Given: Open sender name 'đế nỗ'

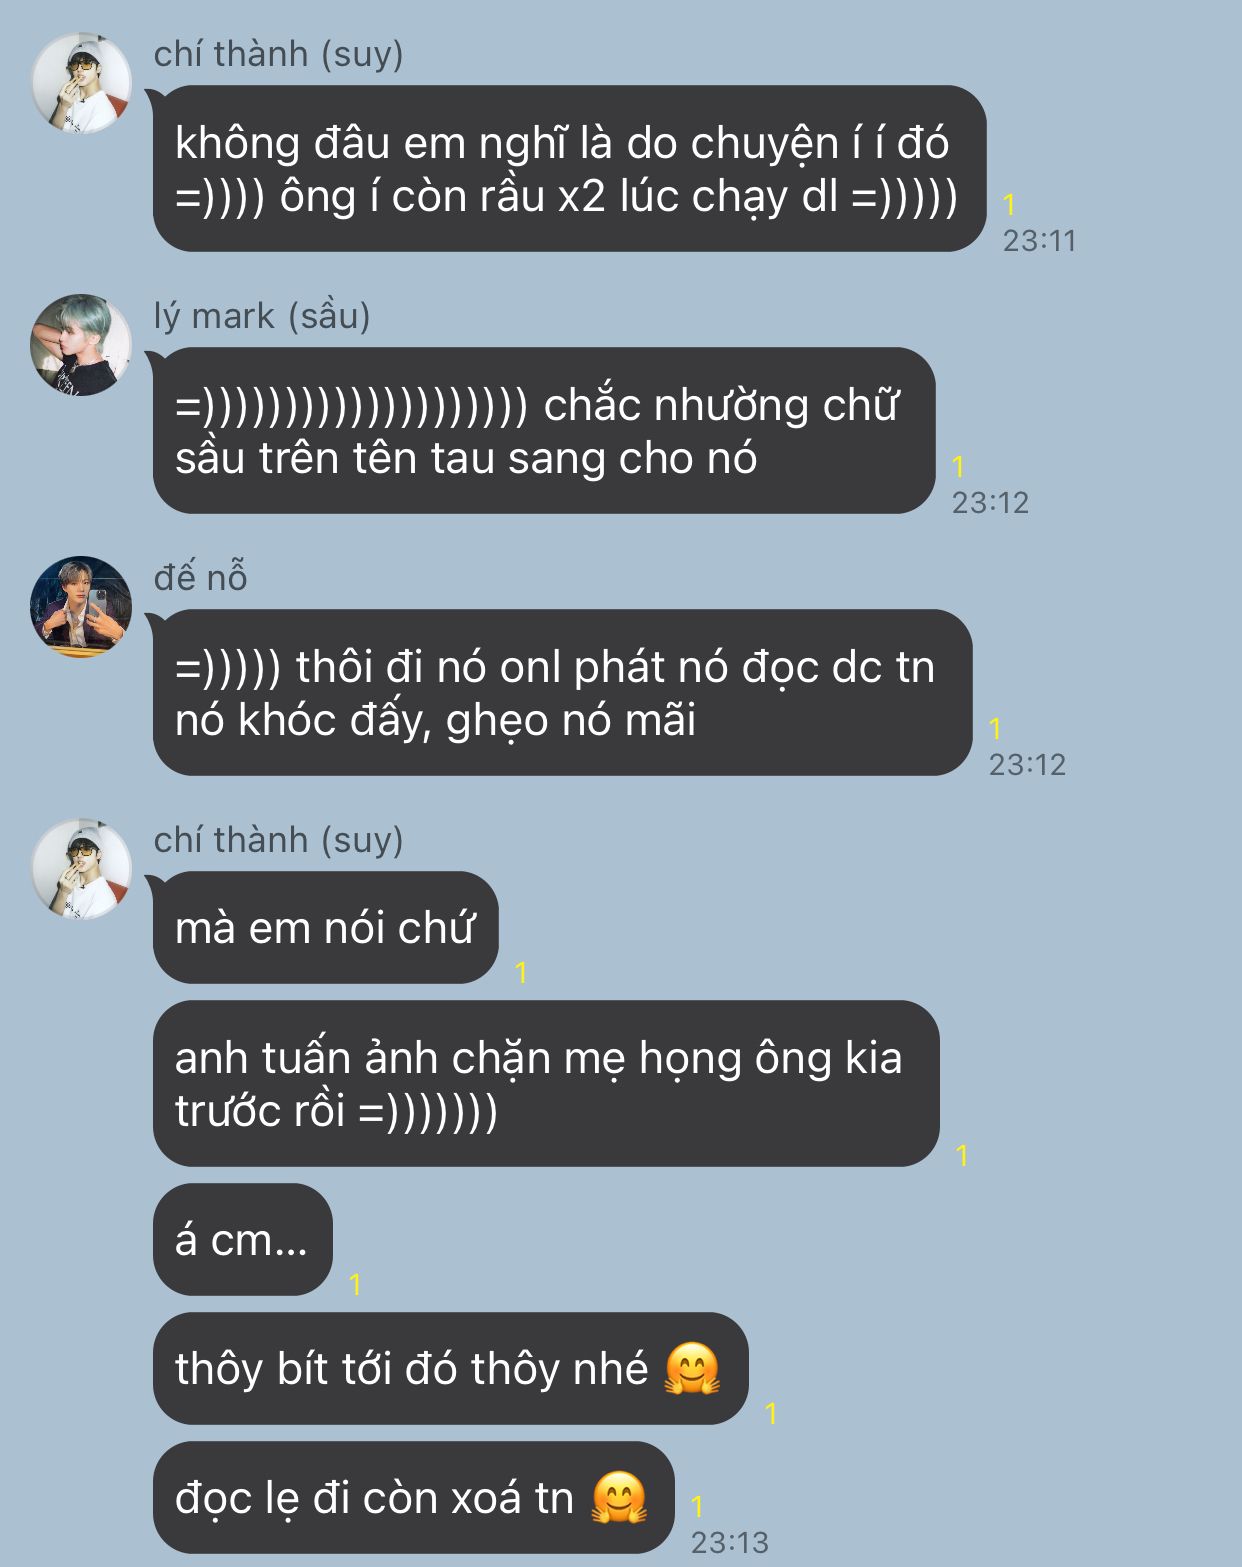Looking at the screenshot, I should (x=200, y=578).
